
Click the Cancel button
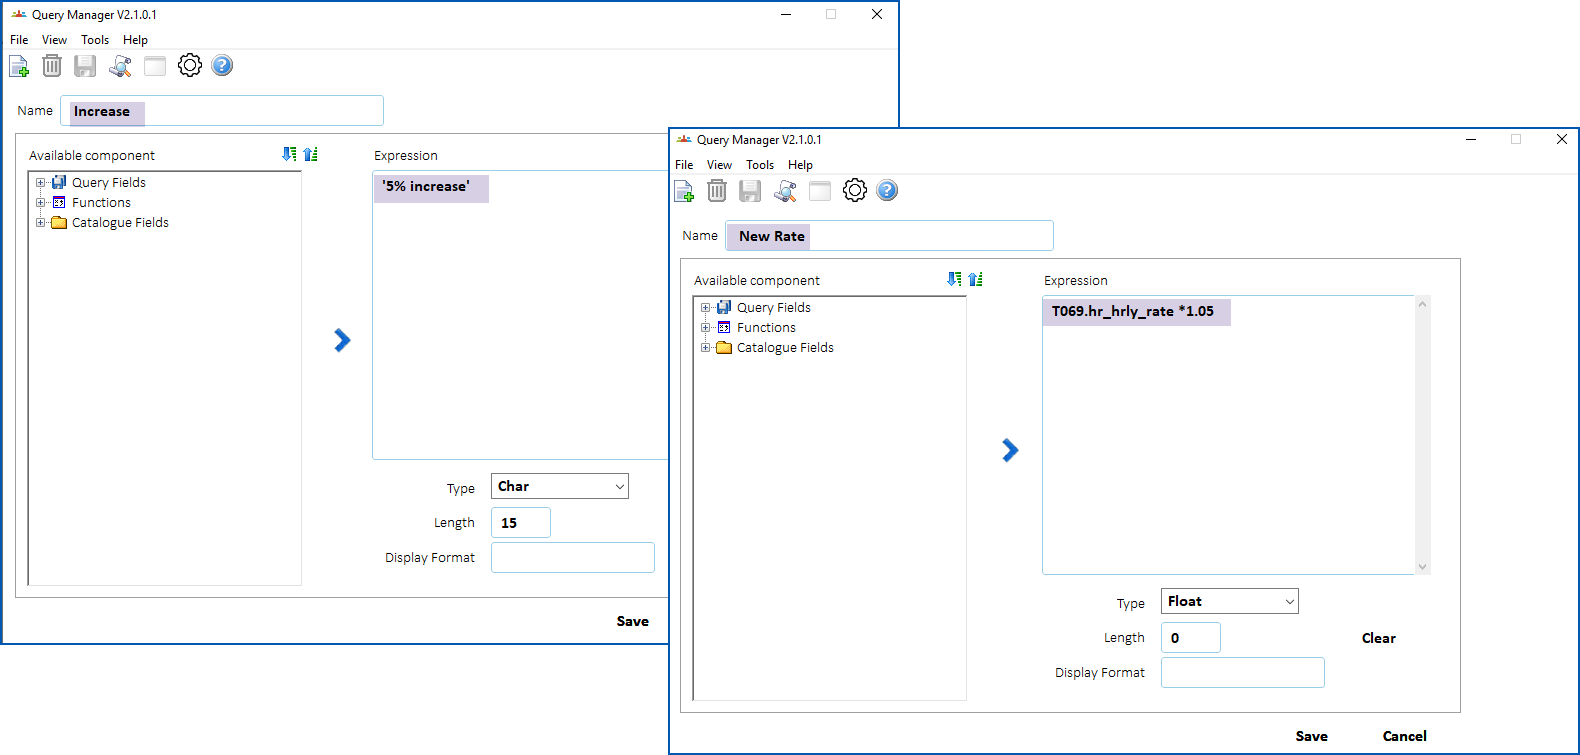pos(1404,736)
